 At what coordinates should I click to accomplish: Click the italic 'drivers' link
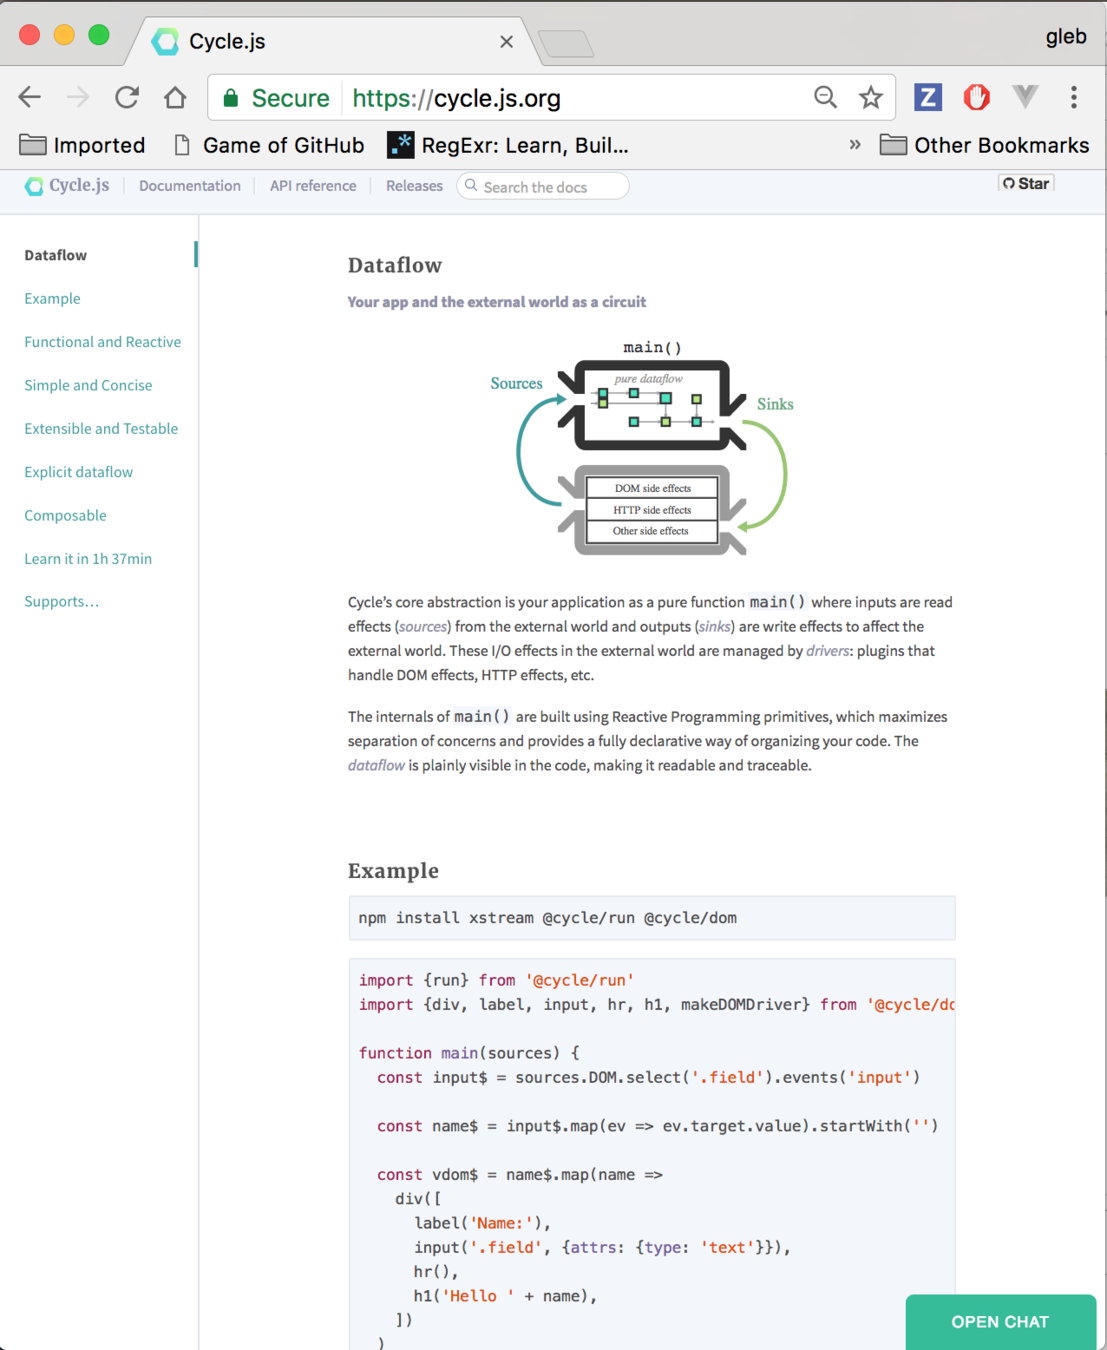pyautogui.click(x=828, y=651)
